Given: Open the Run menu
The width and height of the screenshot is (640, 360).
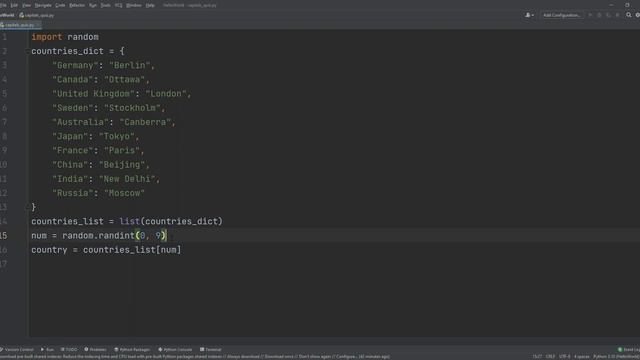Looking at the screenshot, I should point(93,5).
